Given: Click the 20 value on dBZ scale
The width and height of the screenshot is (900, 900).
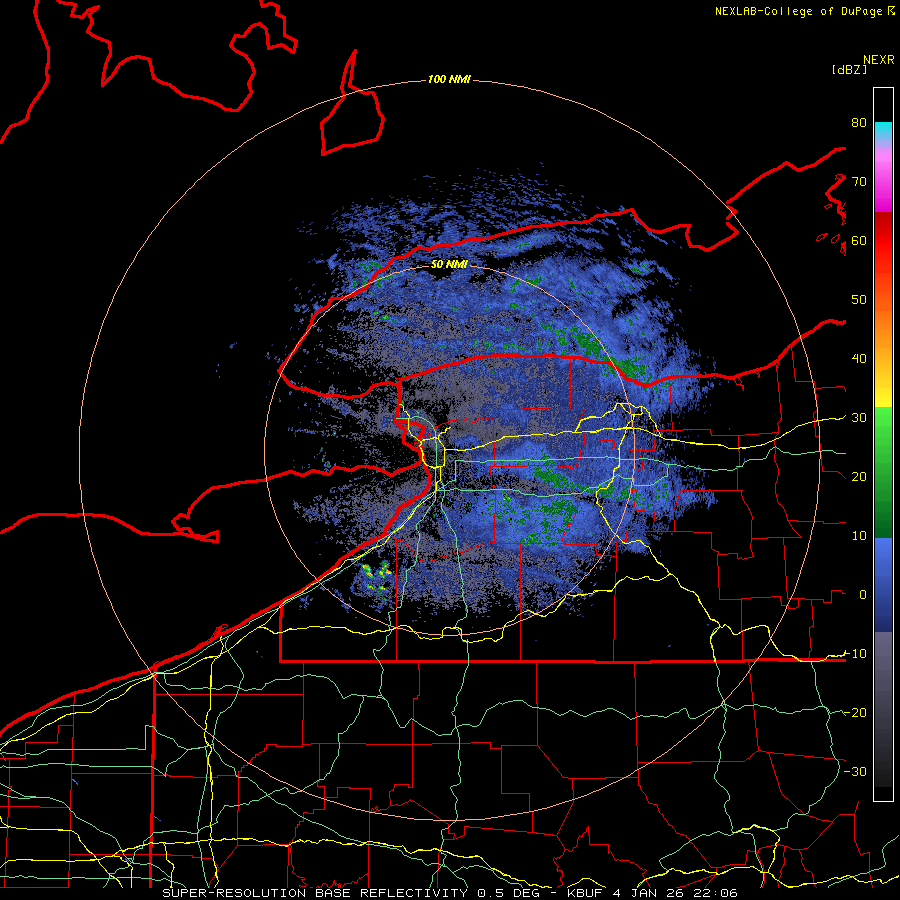Looking at the screenshot, I should (x=859, y=477).
